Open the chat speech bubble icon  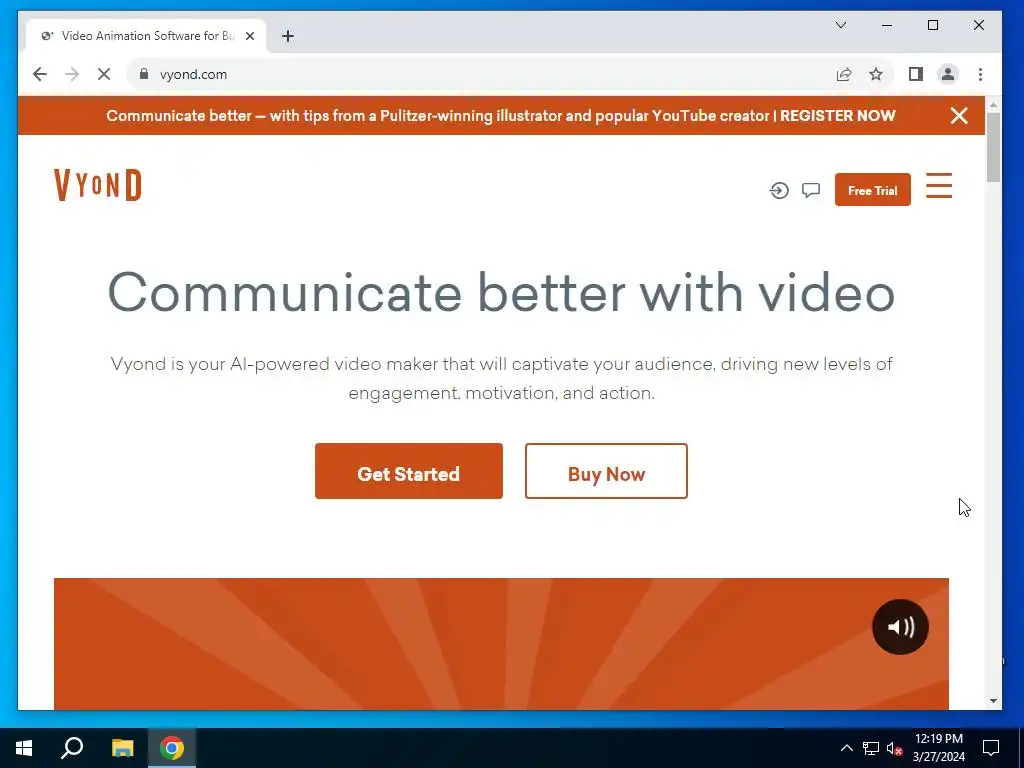pos(811,191)
